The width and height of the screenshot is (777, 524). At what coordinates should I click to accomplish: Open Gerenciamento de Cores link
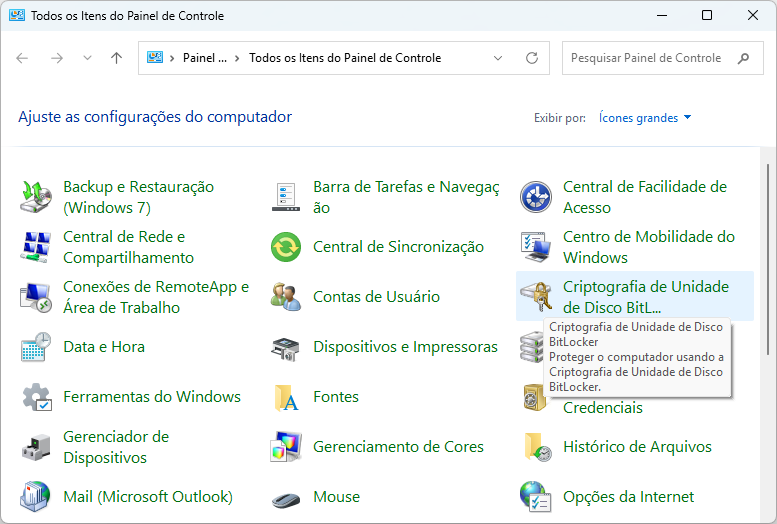coord(398,447)
